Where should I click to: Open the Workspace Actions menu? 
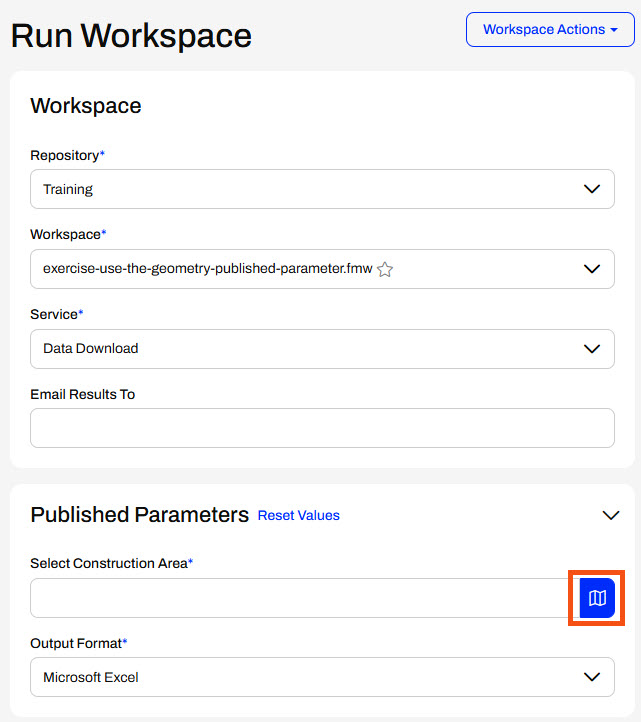click(550, 30)
